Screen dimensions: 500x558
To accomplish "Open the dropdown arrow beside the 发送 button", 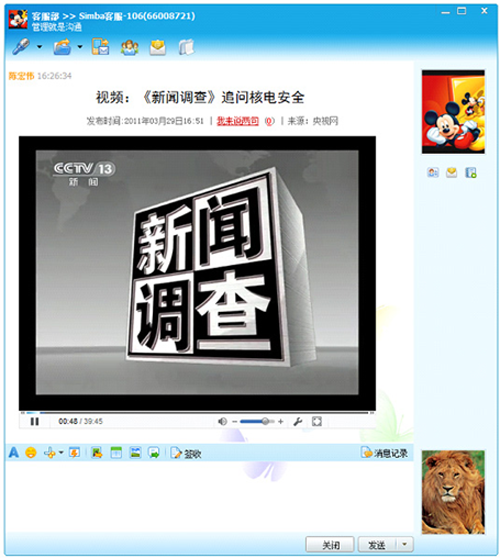I will coord(404,544).
